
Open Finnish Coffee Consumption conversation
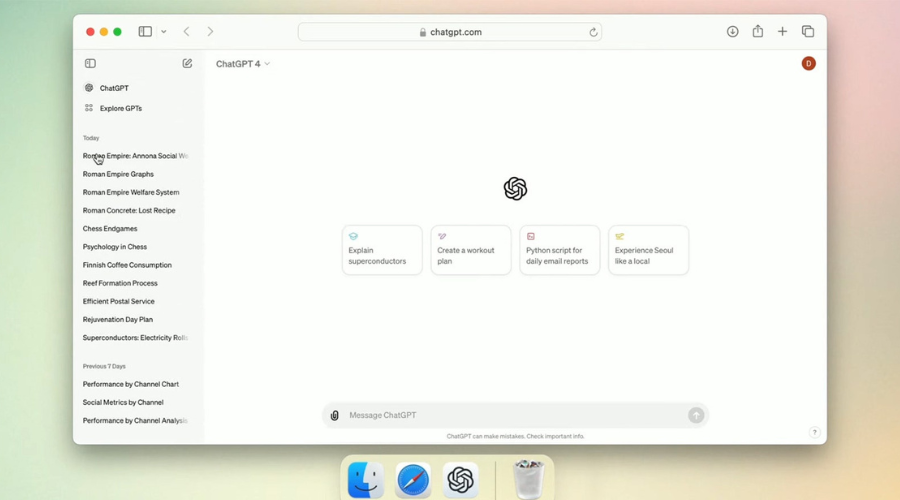(127, 265)
